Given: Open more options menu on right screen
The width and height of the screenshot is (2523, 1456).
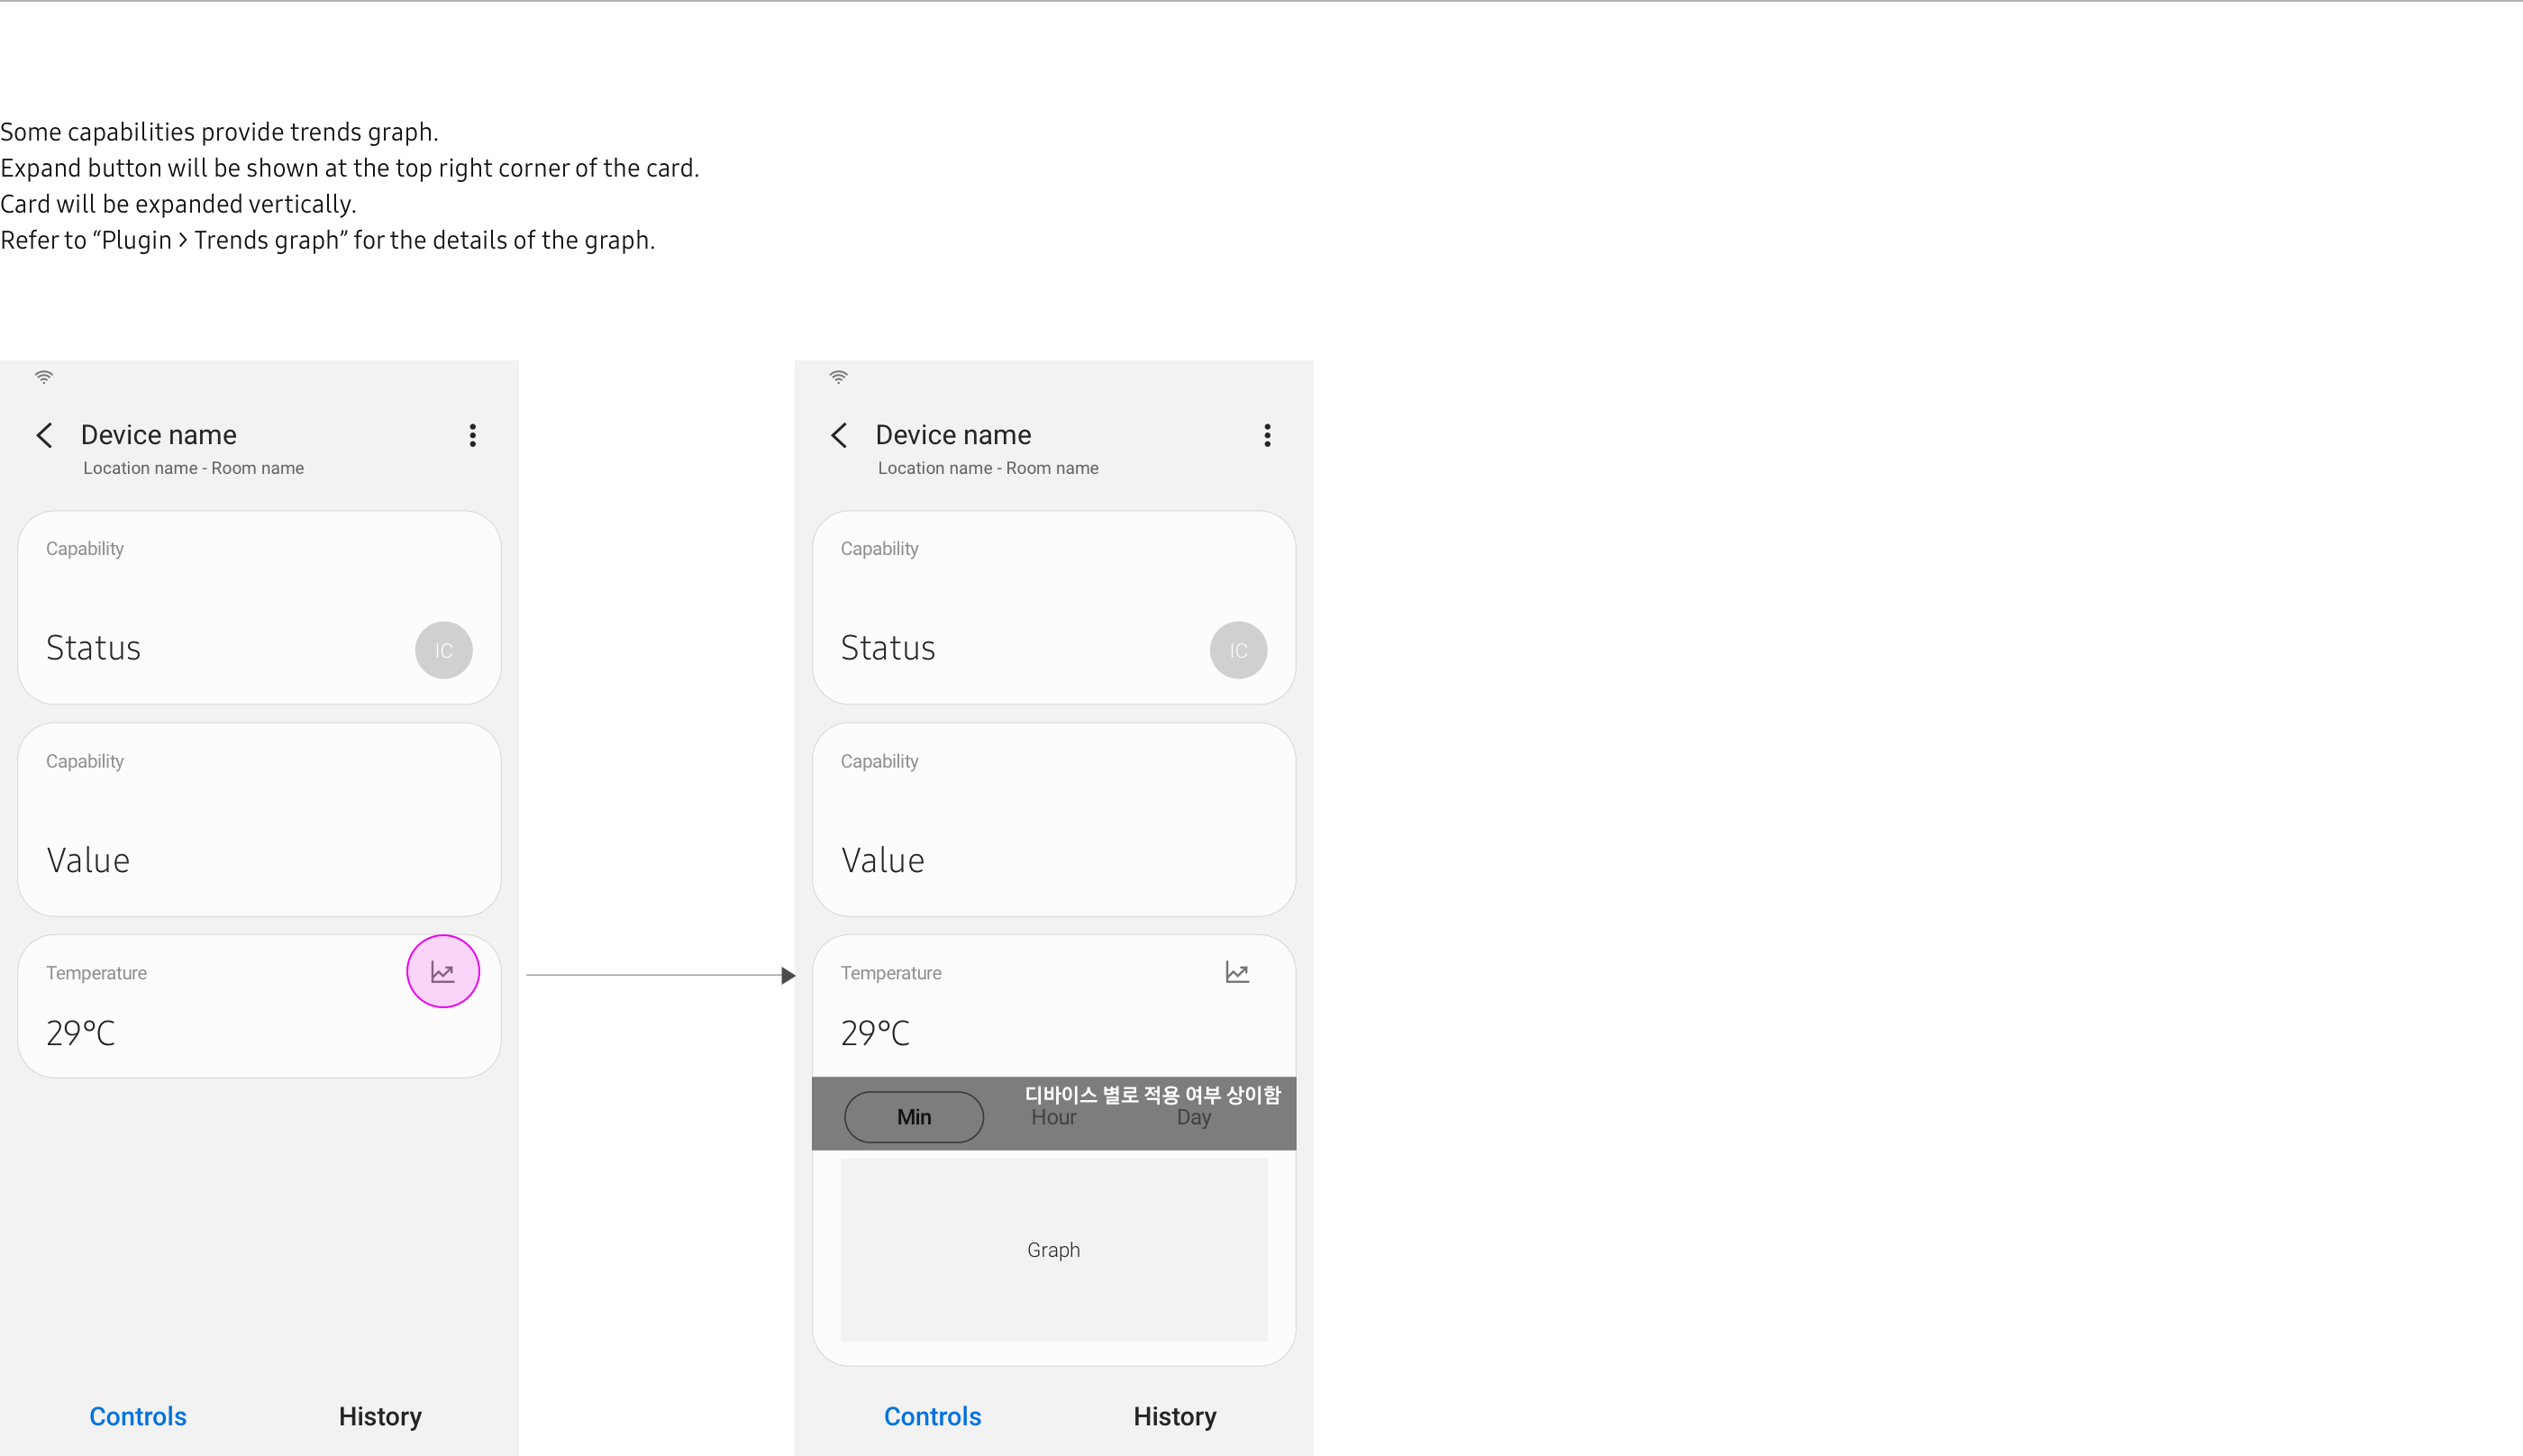Looking at the screenshot, I should tap(1267, 435).
